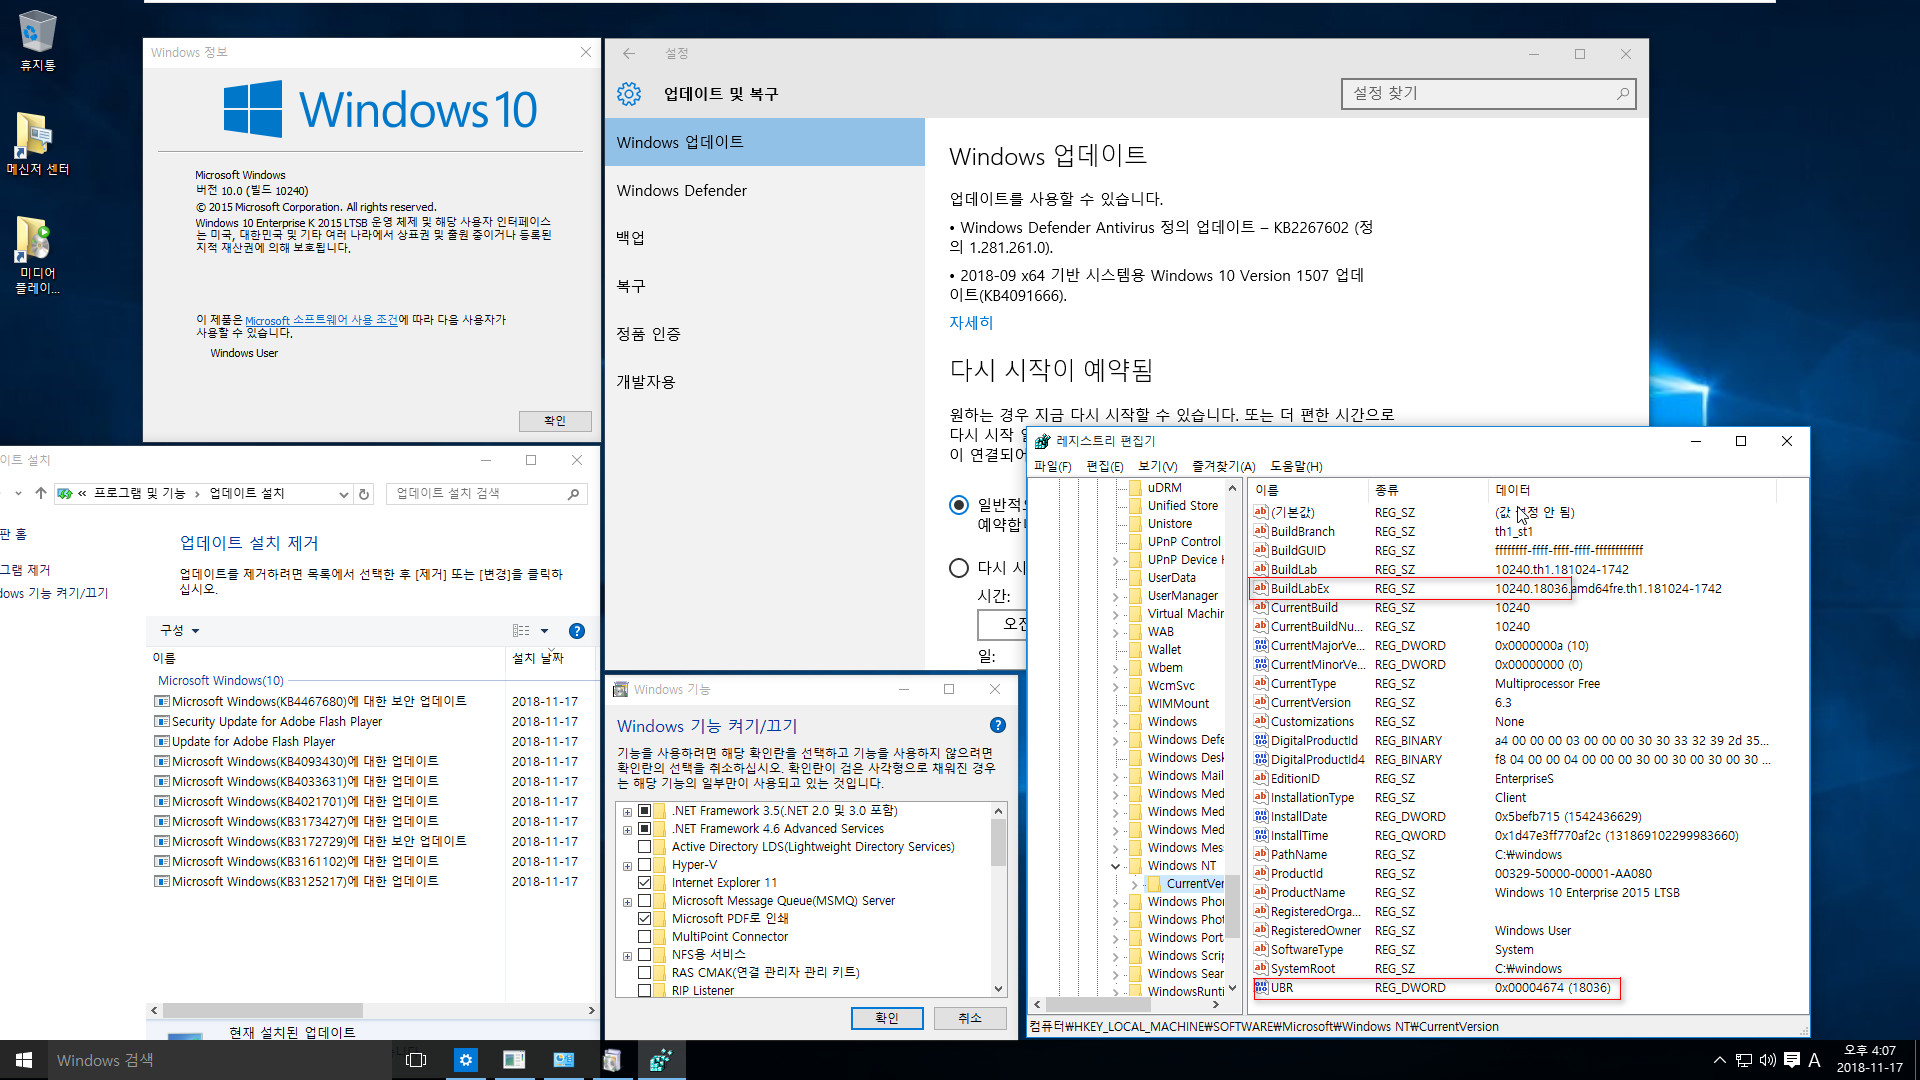Open Task View on the taskbar

coord(416,1060)
